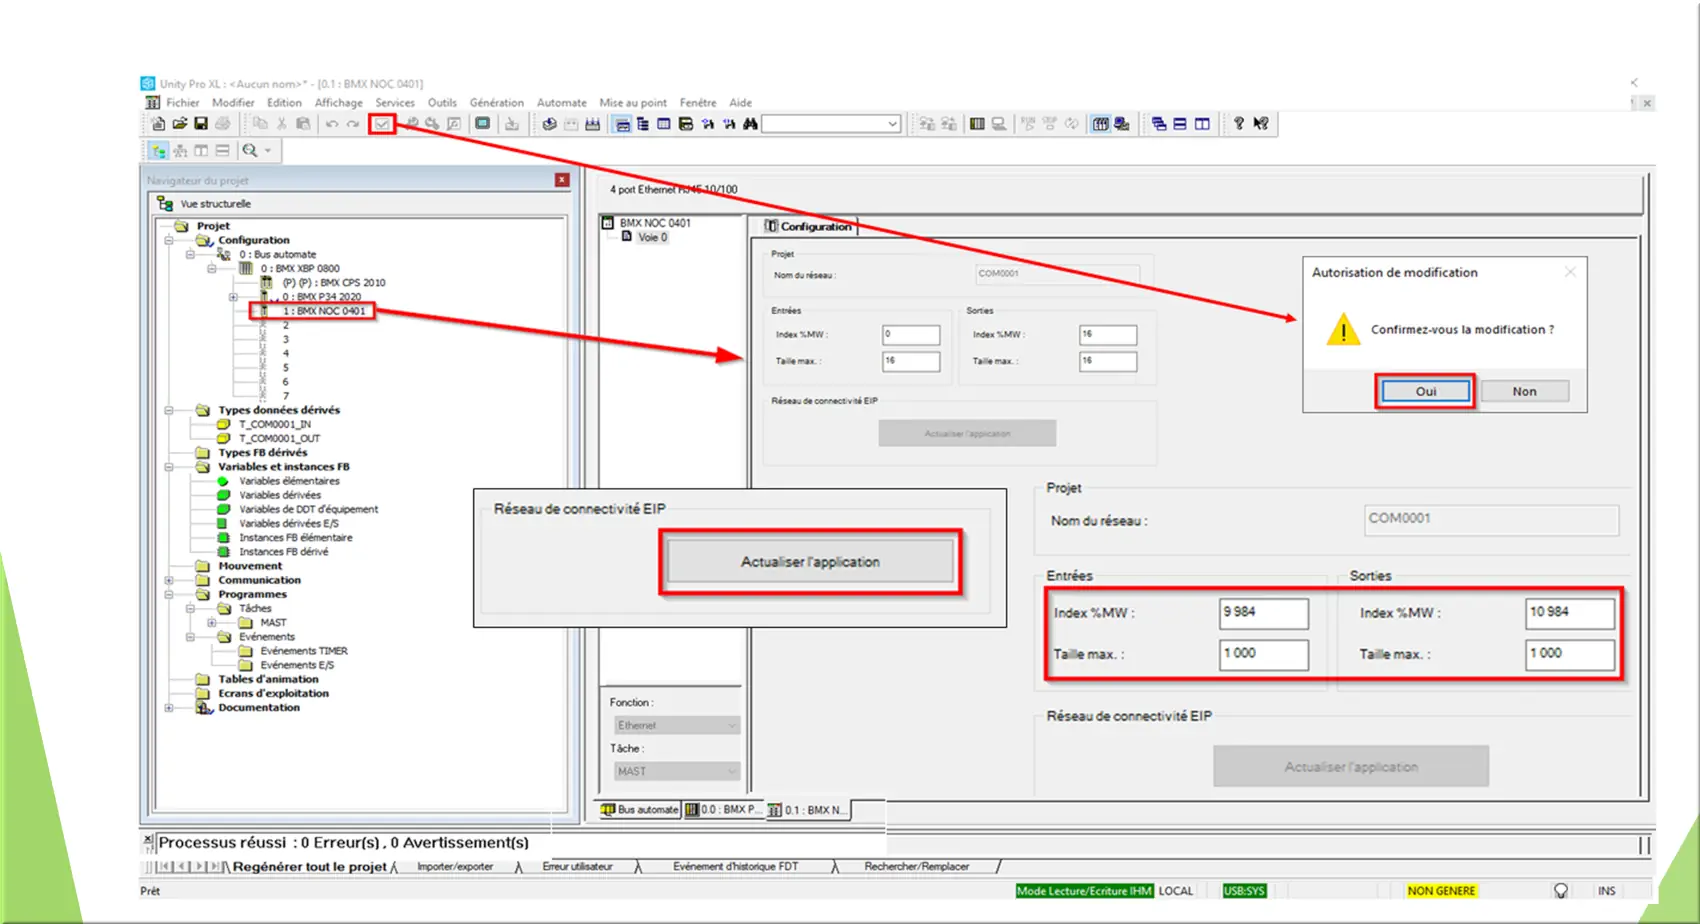Click the Open project folder icon

(x=180, y=124)
